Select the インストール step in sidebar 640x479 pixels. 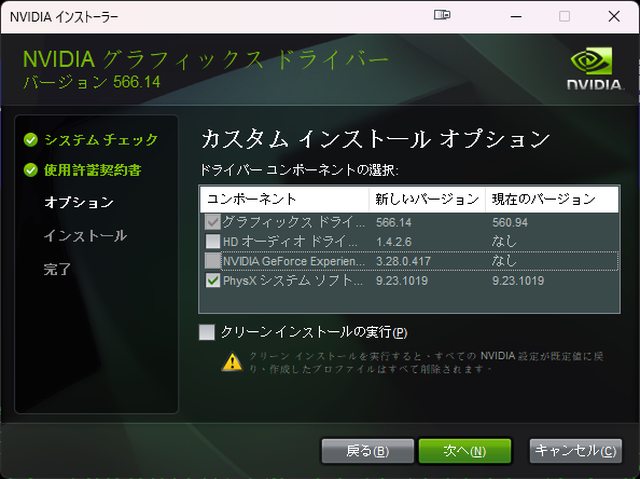point(85,236)
